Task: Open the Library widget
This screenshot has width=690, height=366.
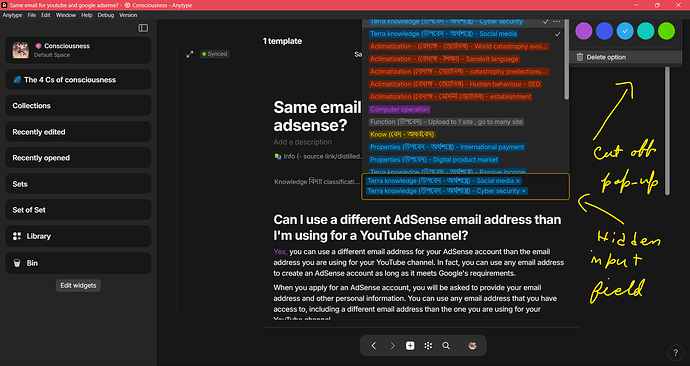Action: [78, 236]
